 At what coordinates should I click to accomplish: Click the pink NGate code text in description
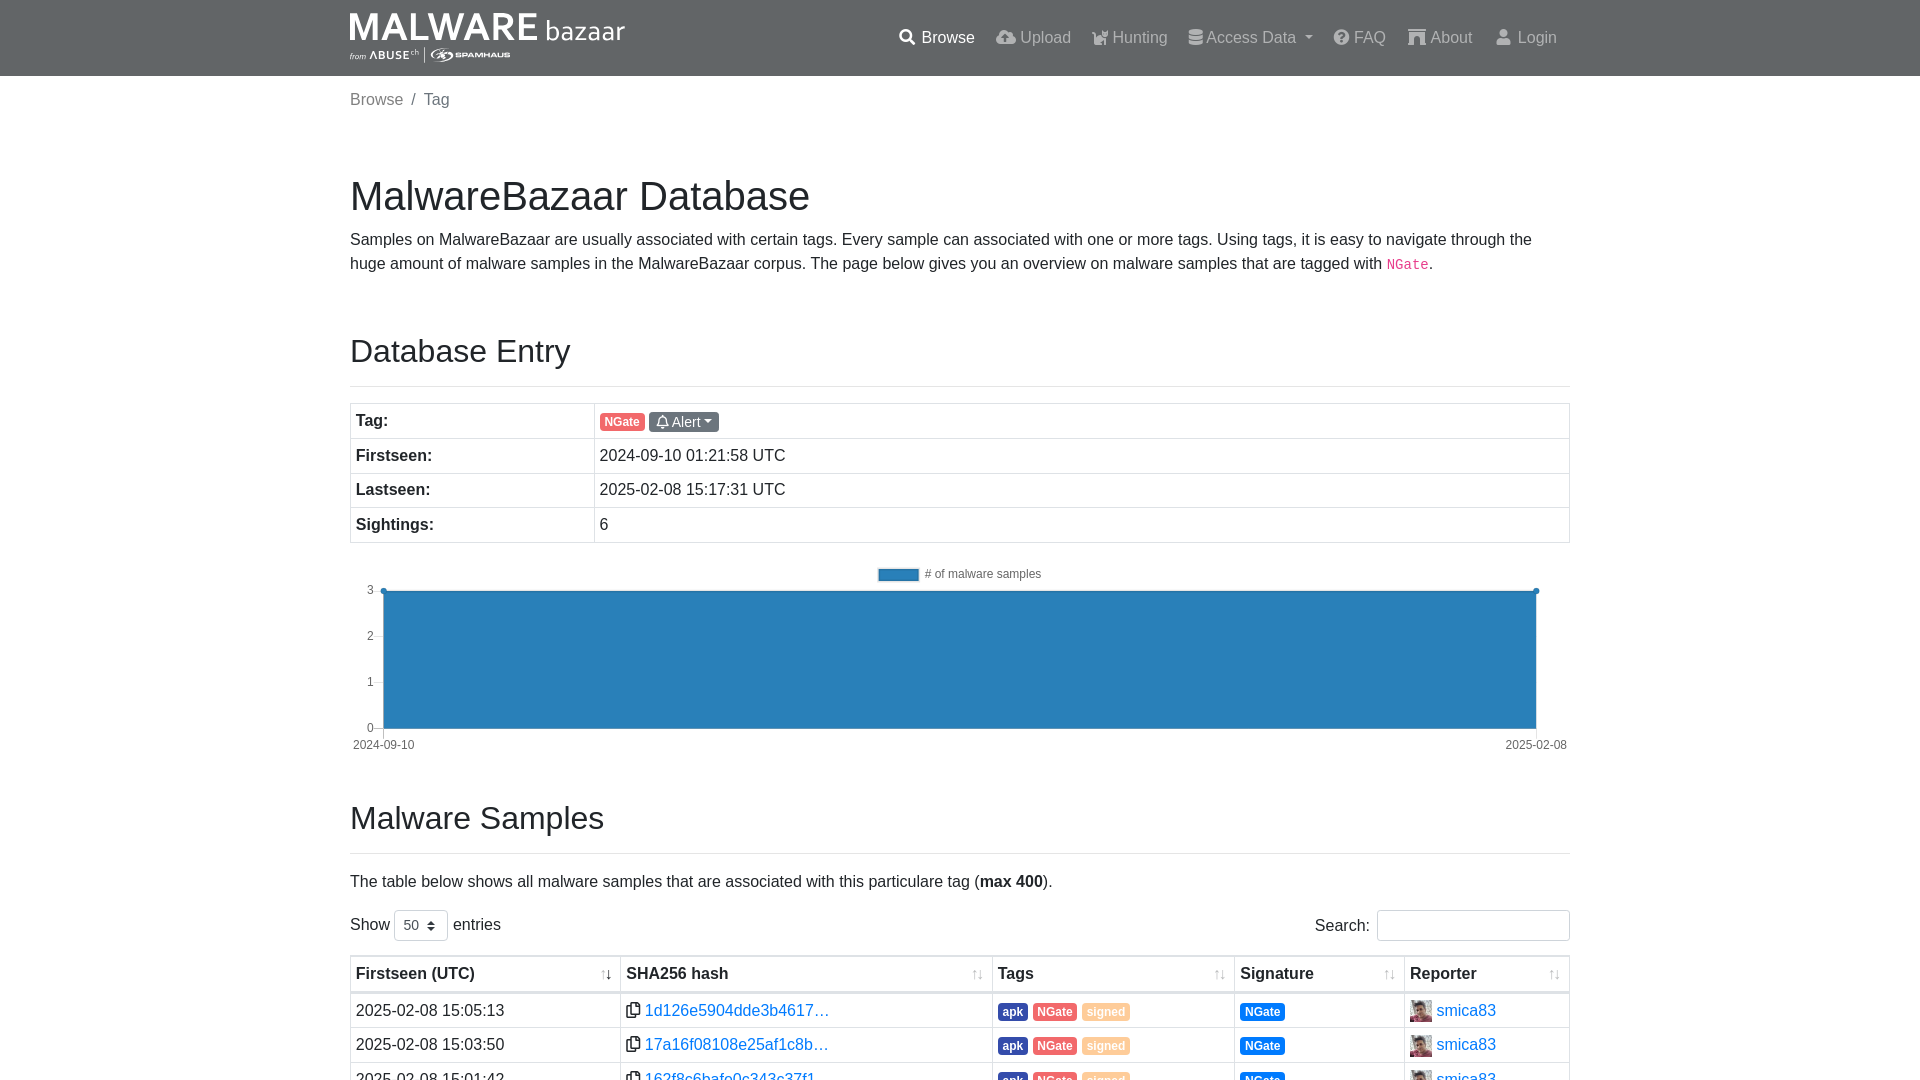(1407, 265)
